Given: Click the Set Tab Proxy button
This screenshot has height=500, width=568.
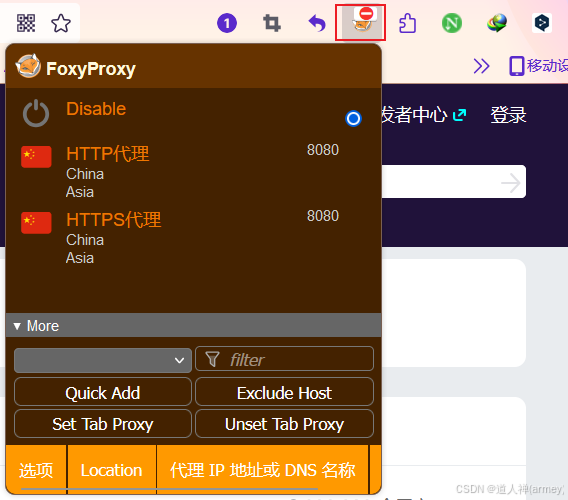Looking at the screenshot, I should pyautogui.click(x=103, y=424).
